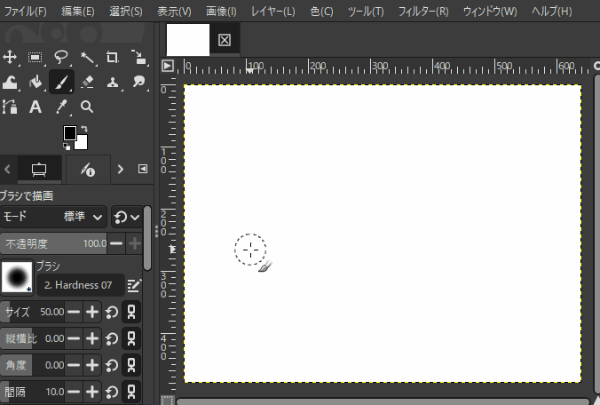Open the dock tab configuration menu

(x=143, y=169)
